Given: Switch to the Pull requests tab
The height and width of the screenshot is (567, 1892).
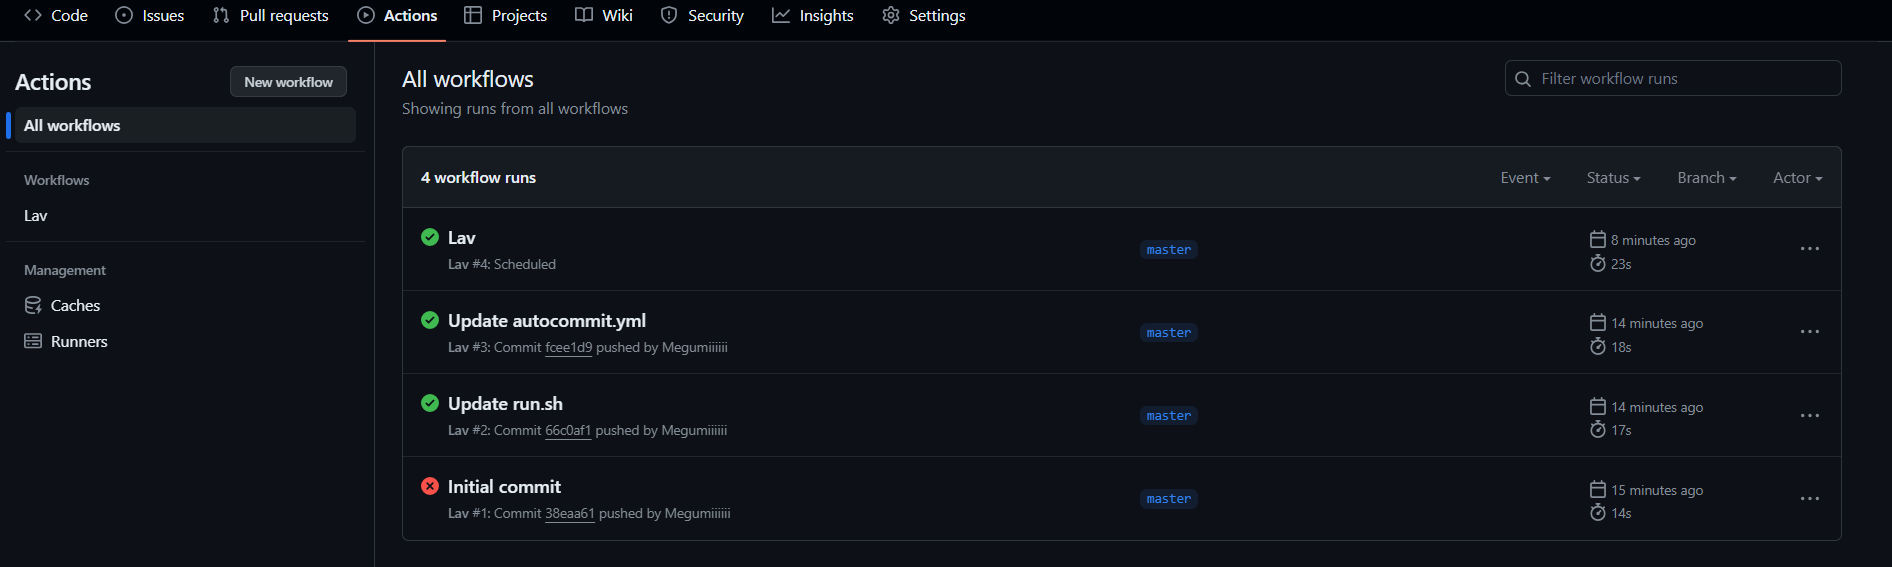Looking at the screenshot, I should click(271, 15).
